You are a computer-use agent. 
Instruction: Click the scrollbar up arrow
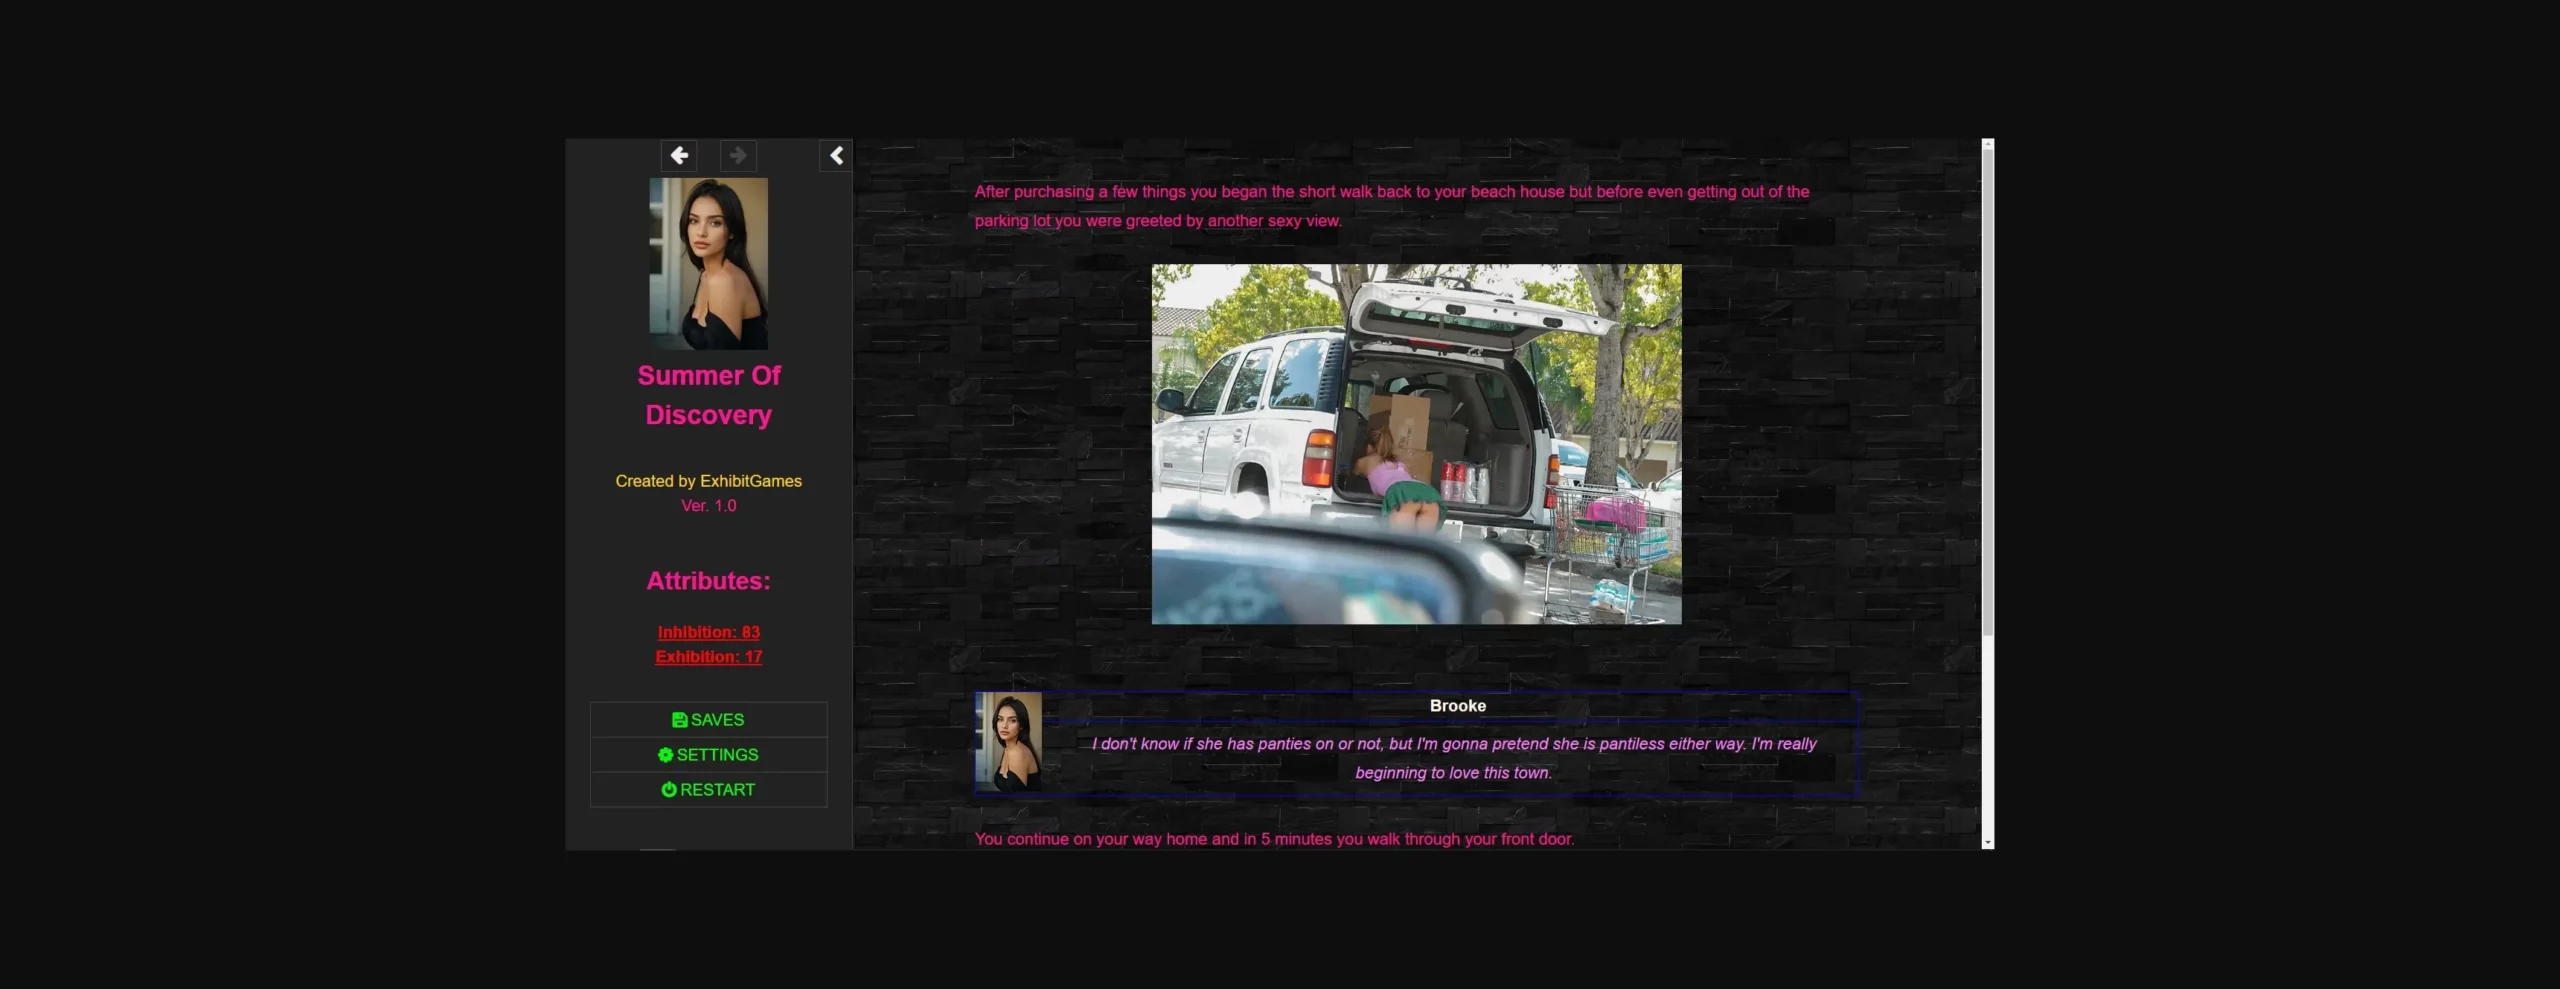(1988, 144)
